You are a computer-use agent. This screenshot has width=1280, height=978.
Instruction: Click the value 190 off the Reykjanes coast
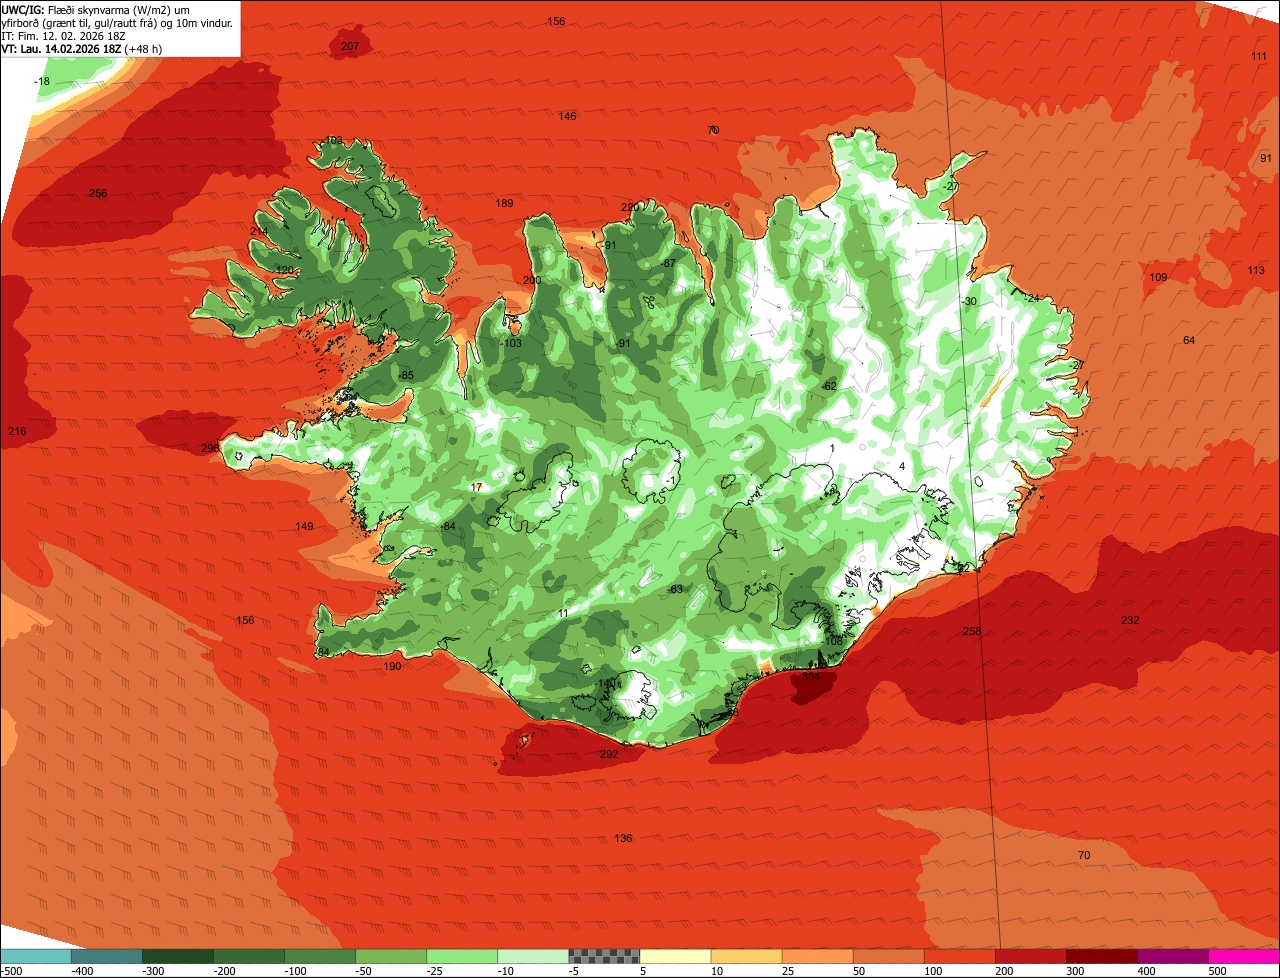tap(392, 666)
